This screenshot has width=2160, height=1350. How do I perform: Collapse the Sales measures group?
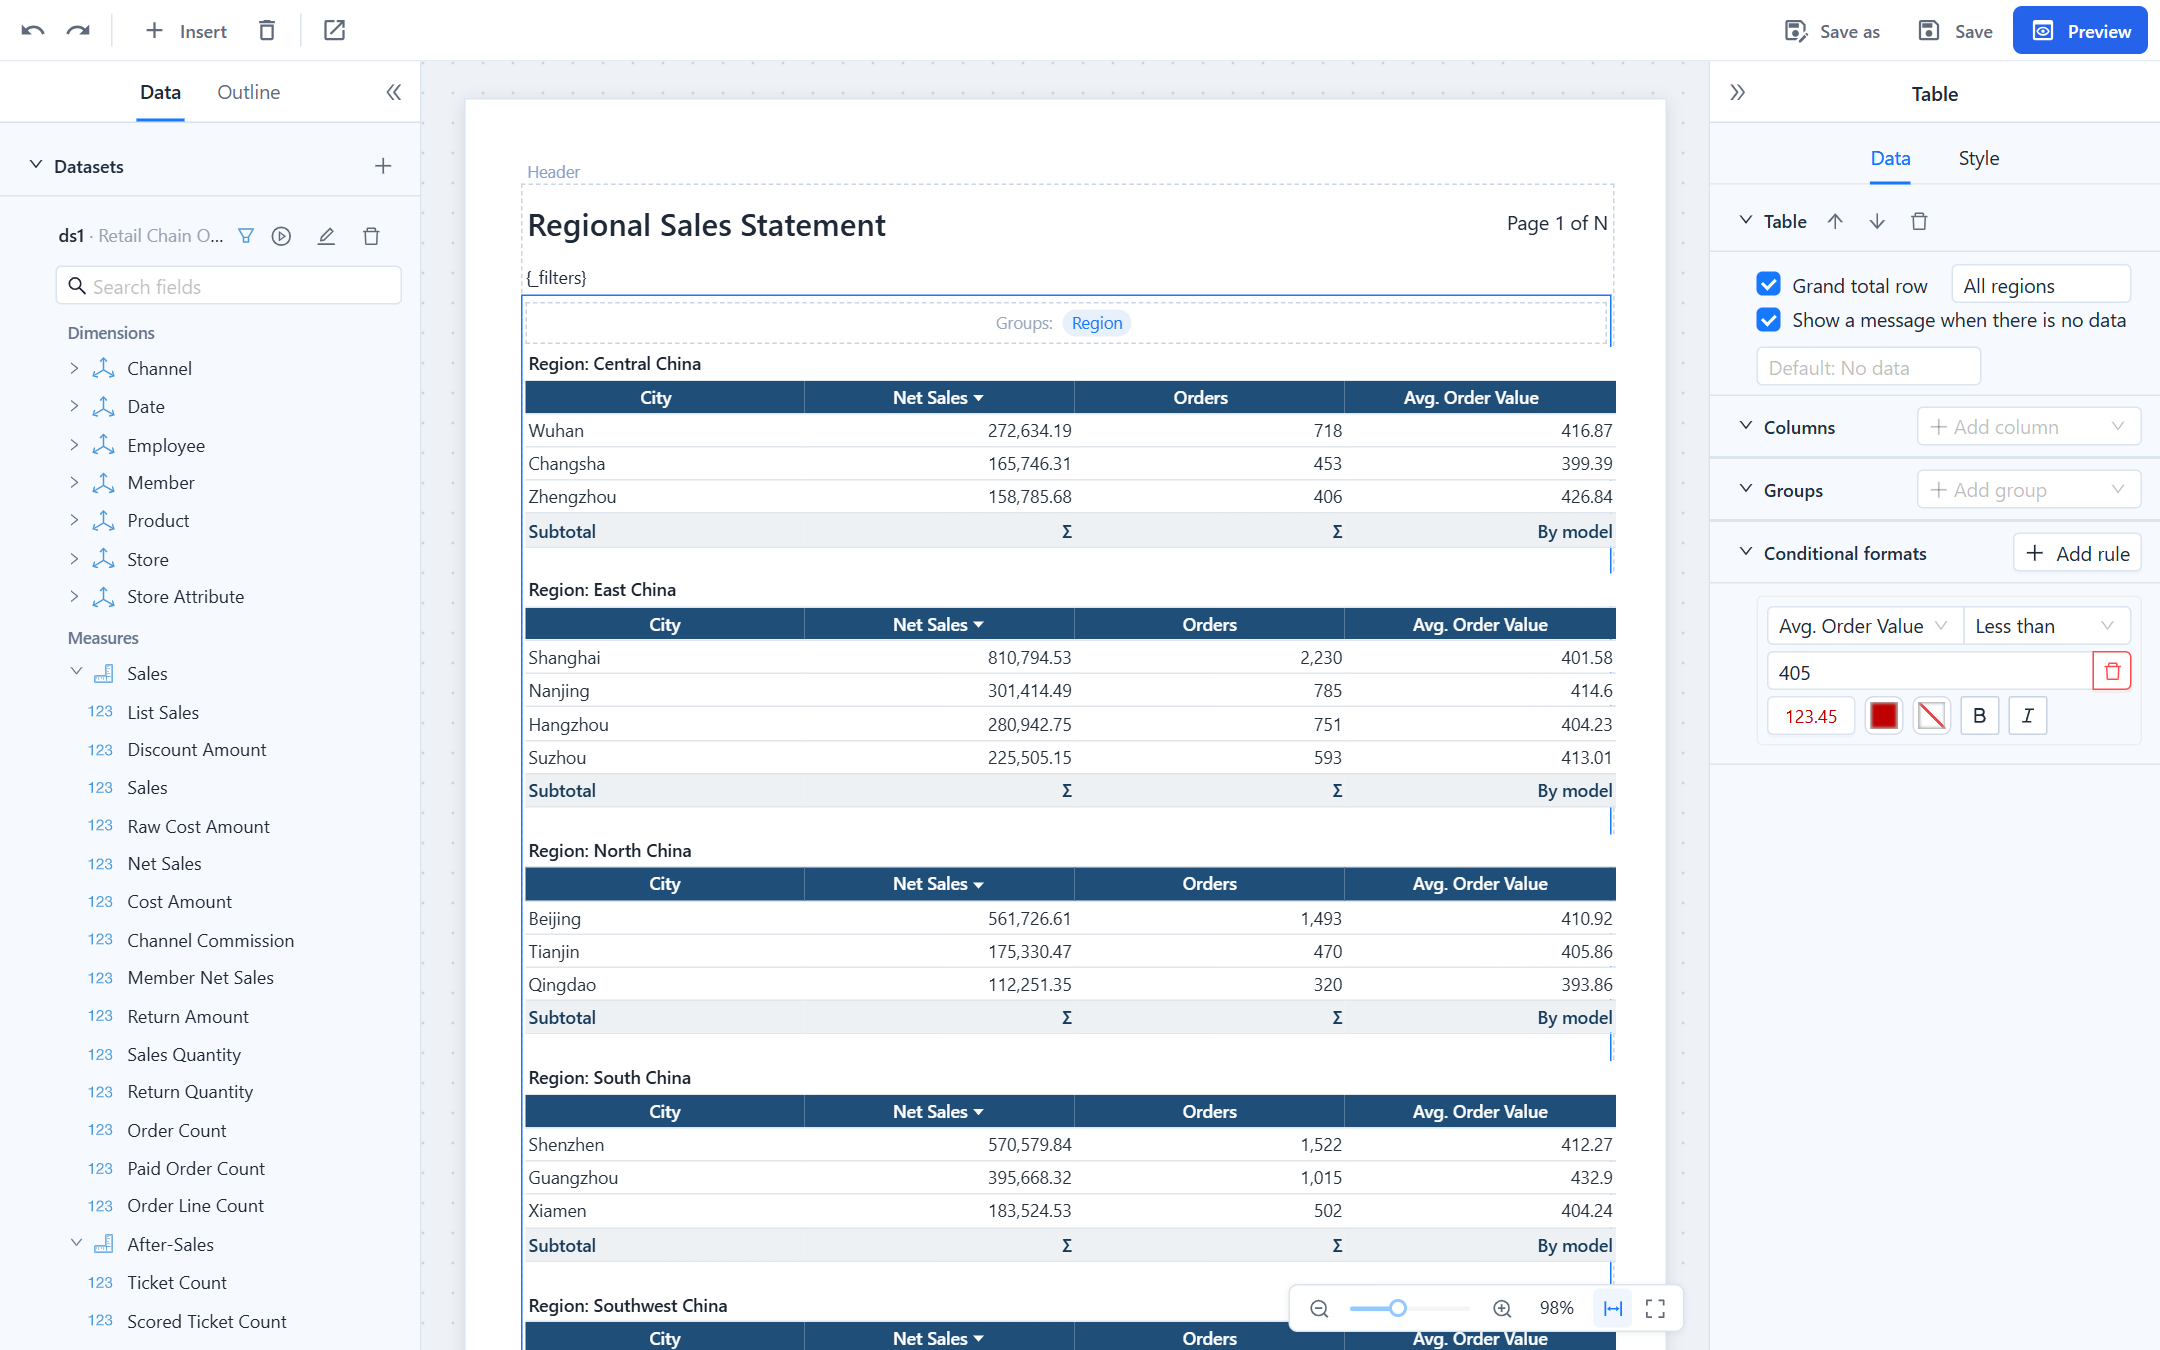(x=76, y=672)
